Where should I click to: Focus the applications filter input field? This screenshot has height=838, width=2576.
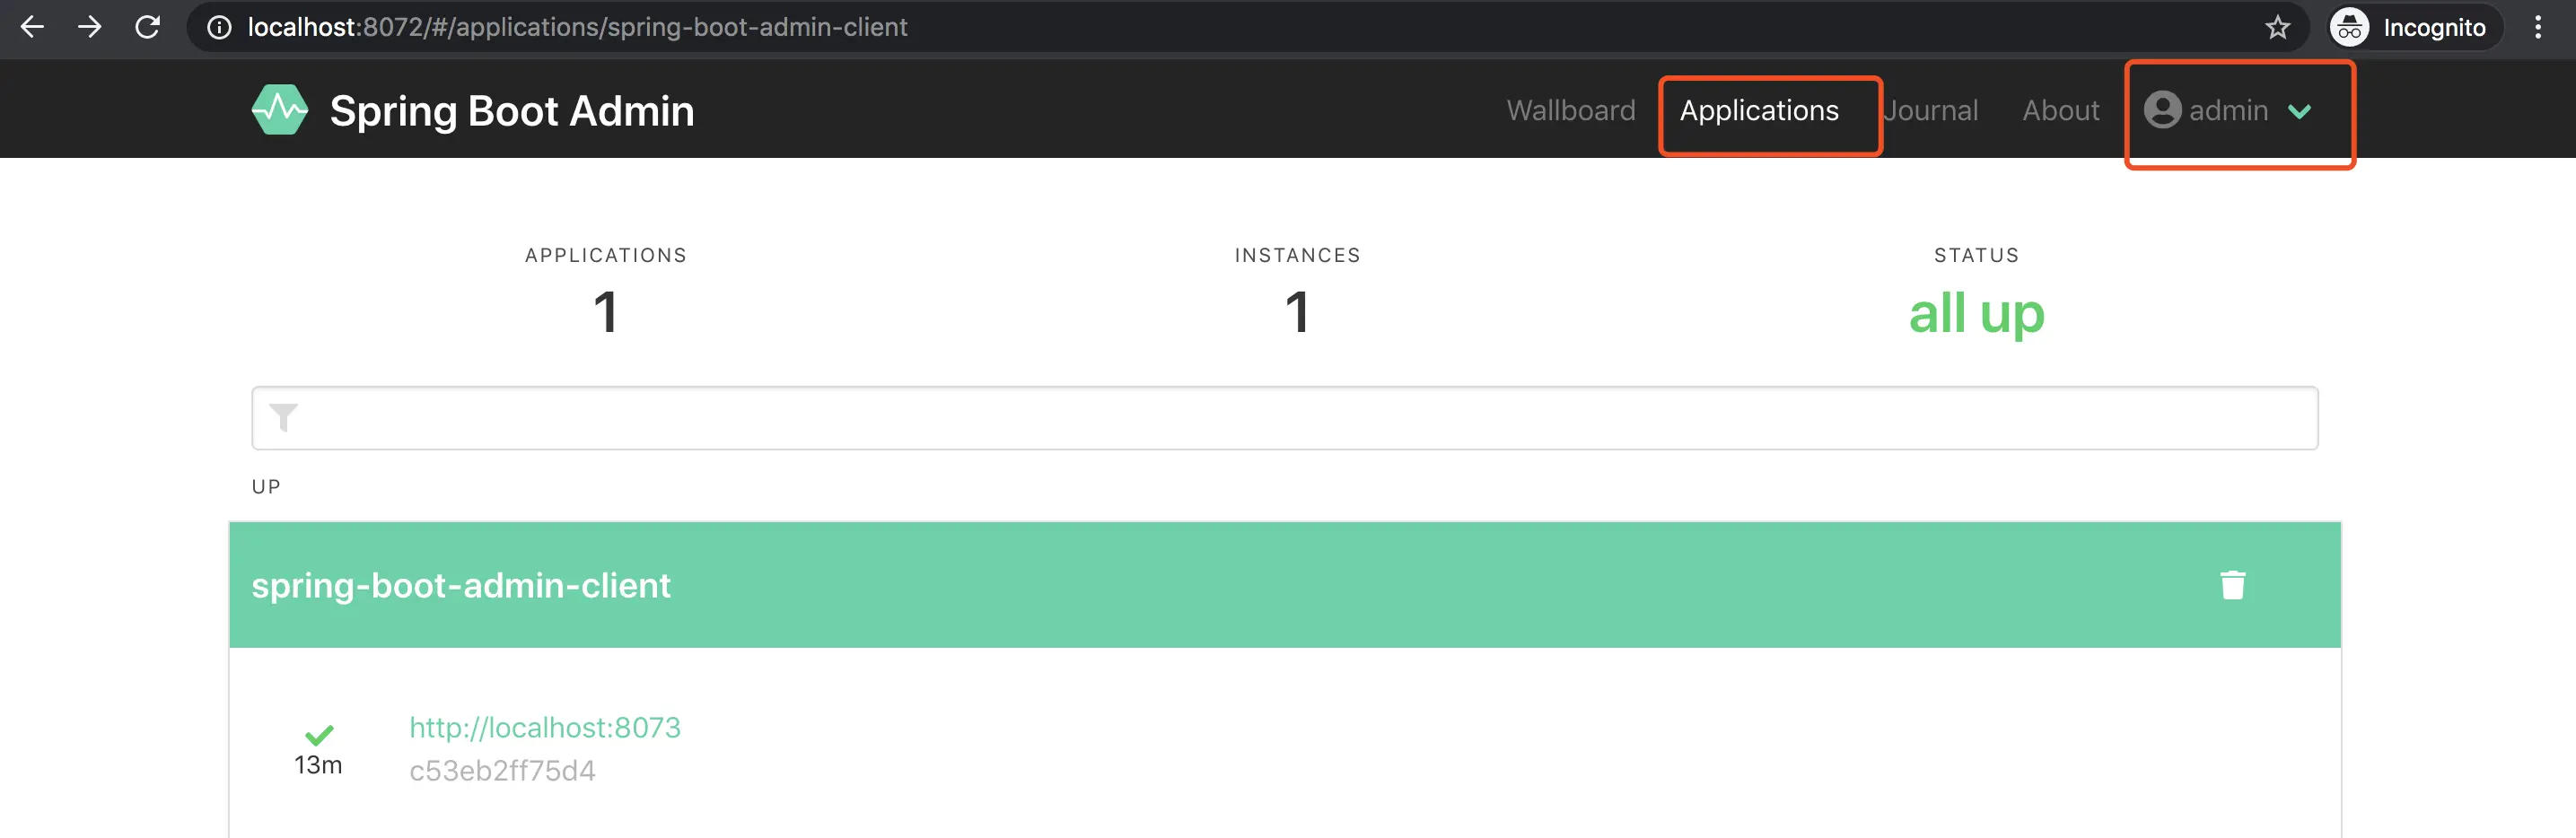click(1284, 418)
